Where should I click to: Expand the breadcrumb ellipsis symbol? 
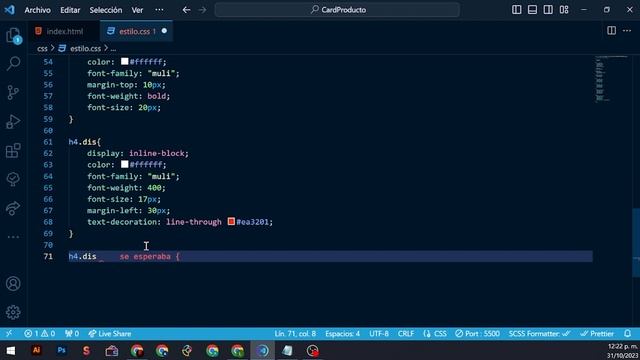(113, 49)
